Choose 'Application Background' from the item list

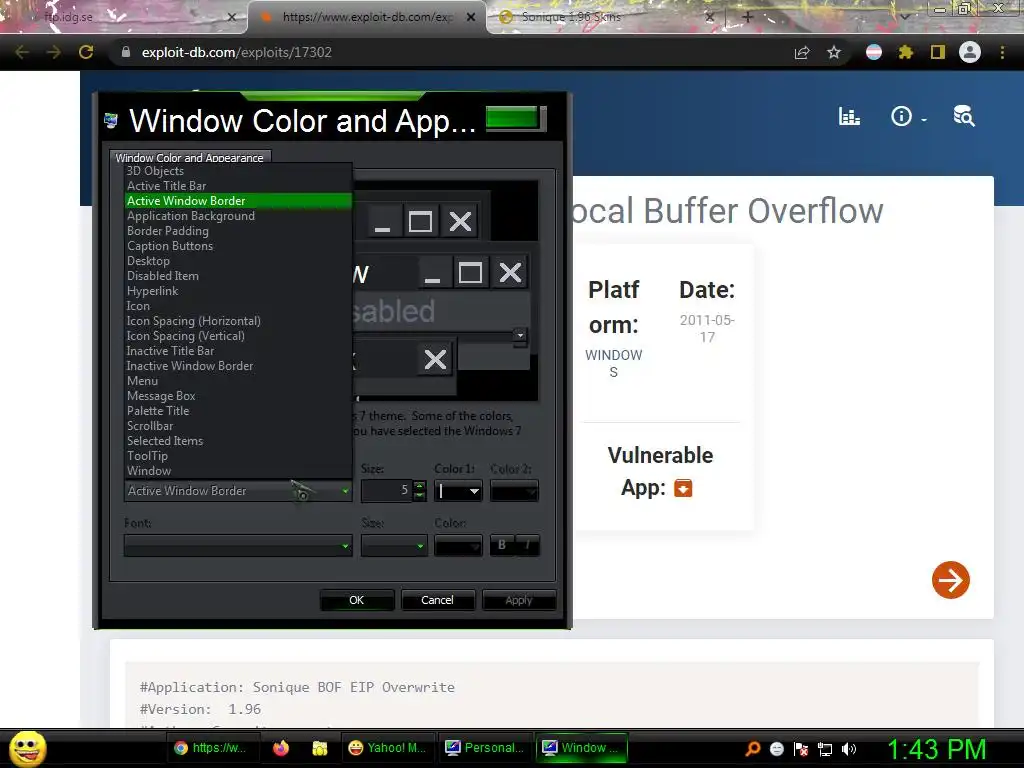pos(238,216)
